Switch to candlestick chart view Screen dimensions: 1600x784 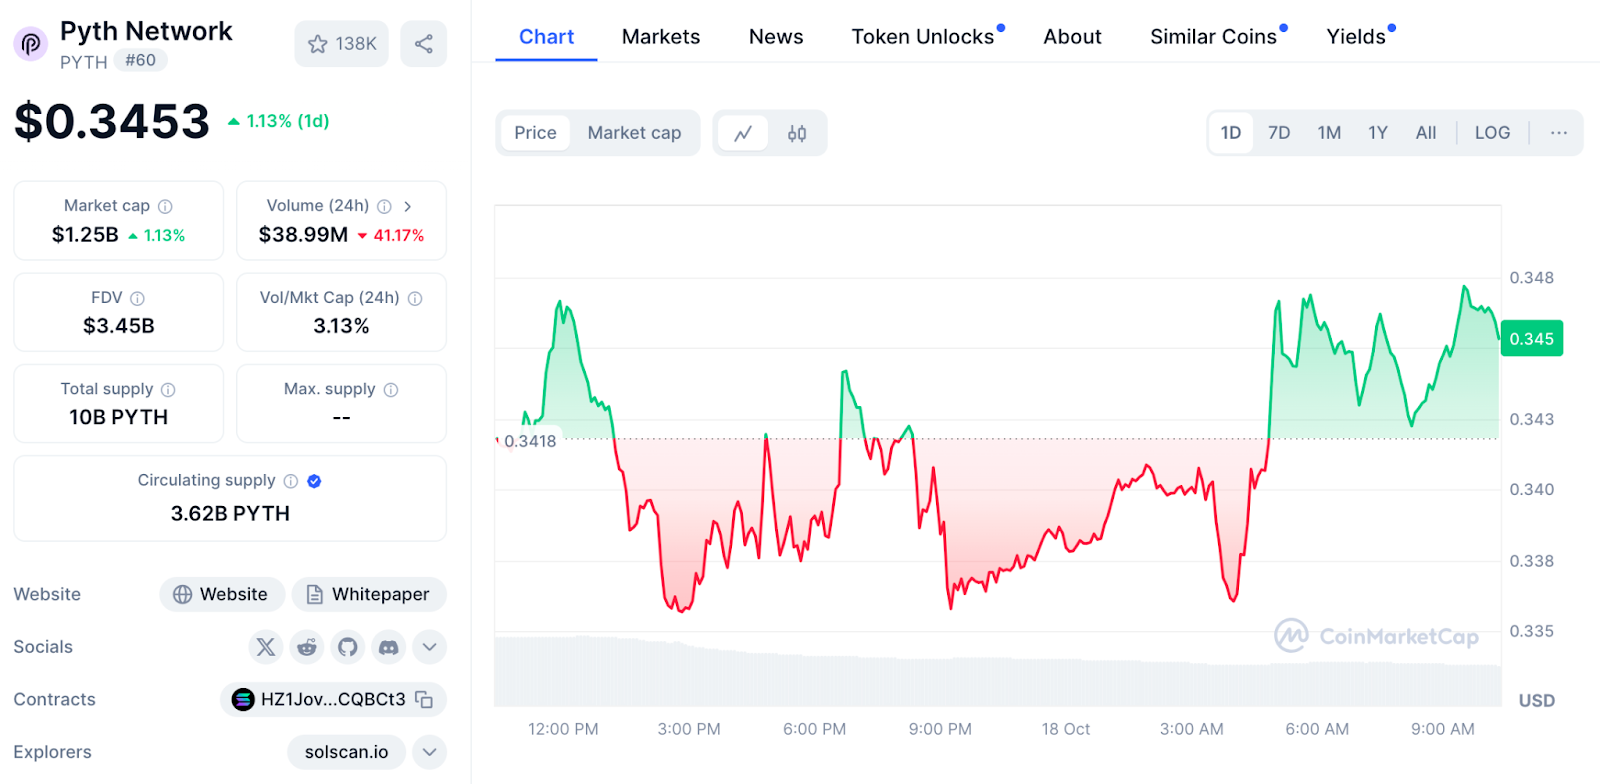coord(797,133)
